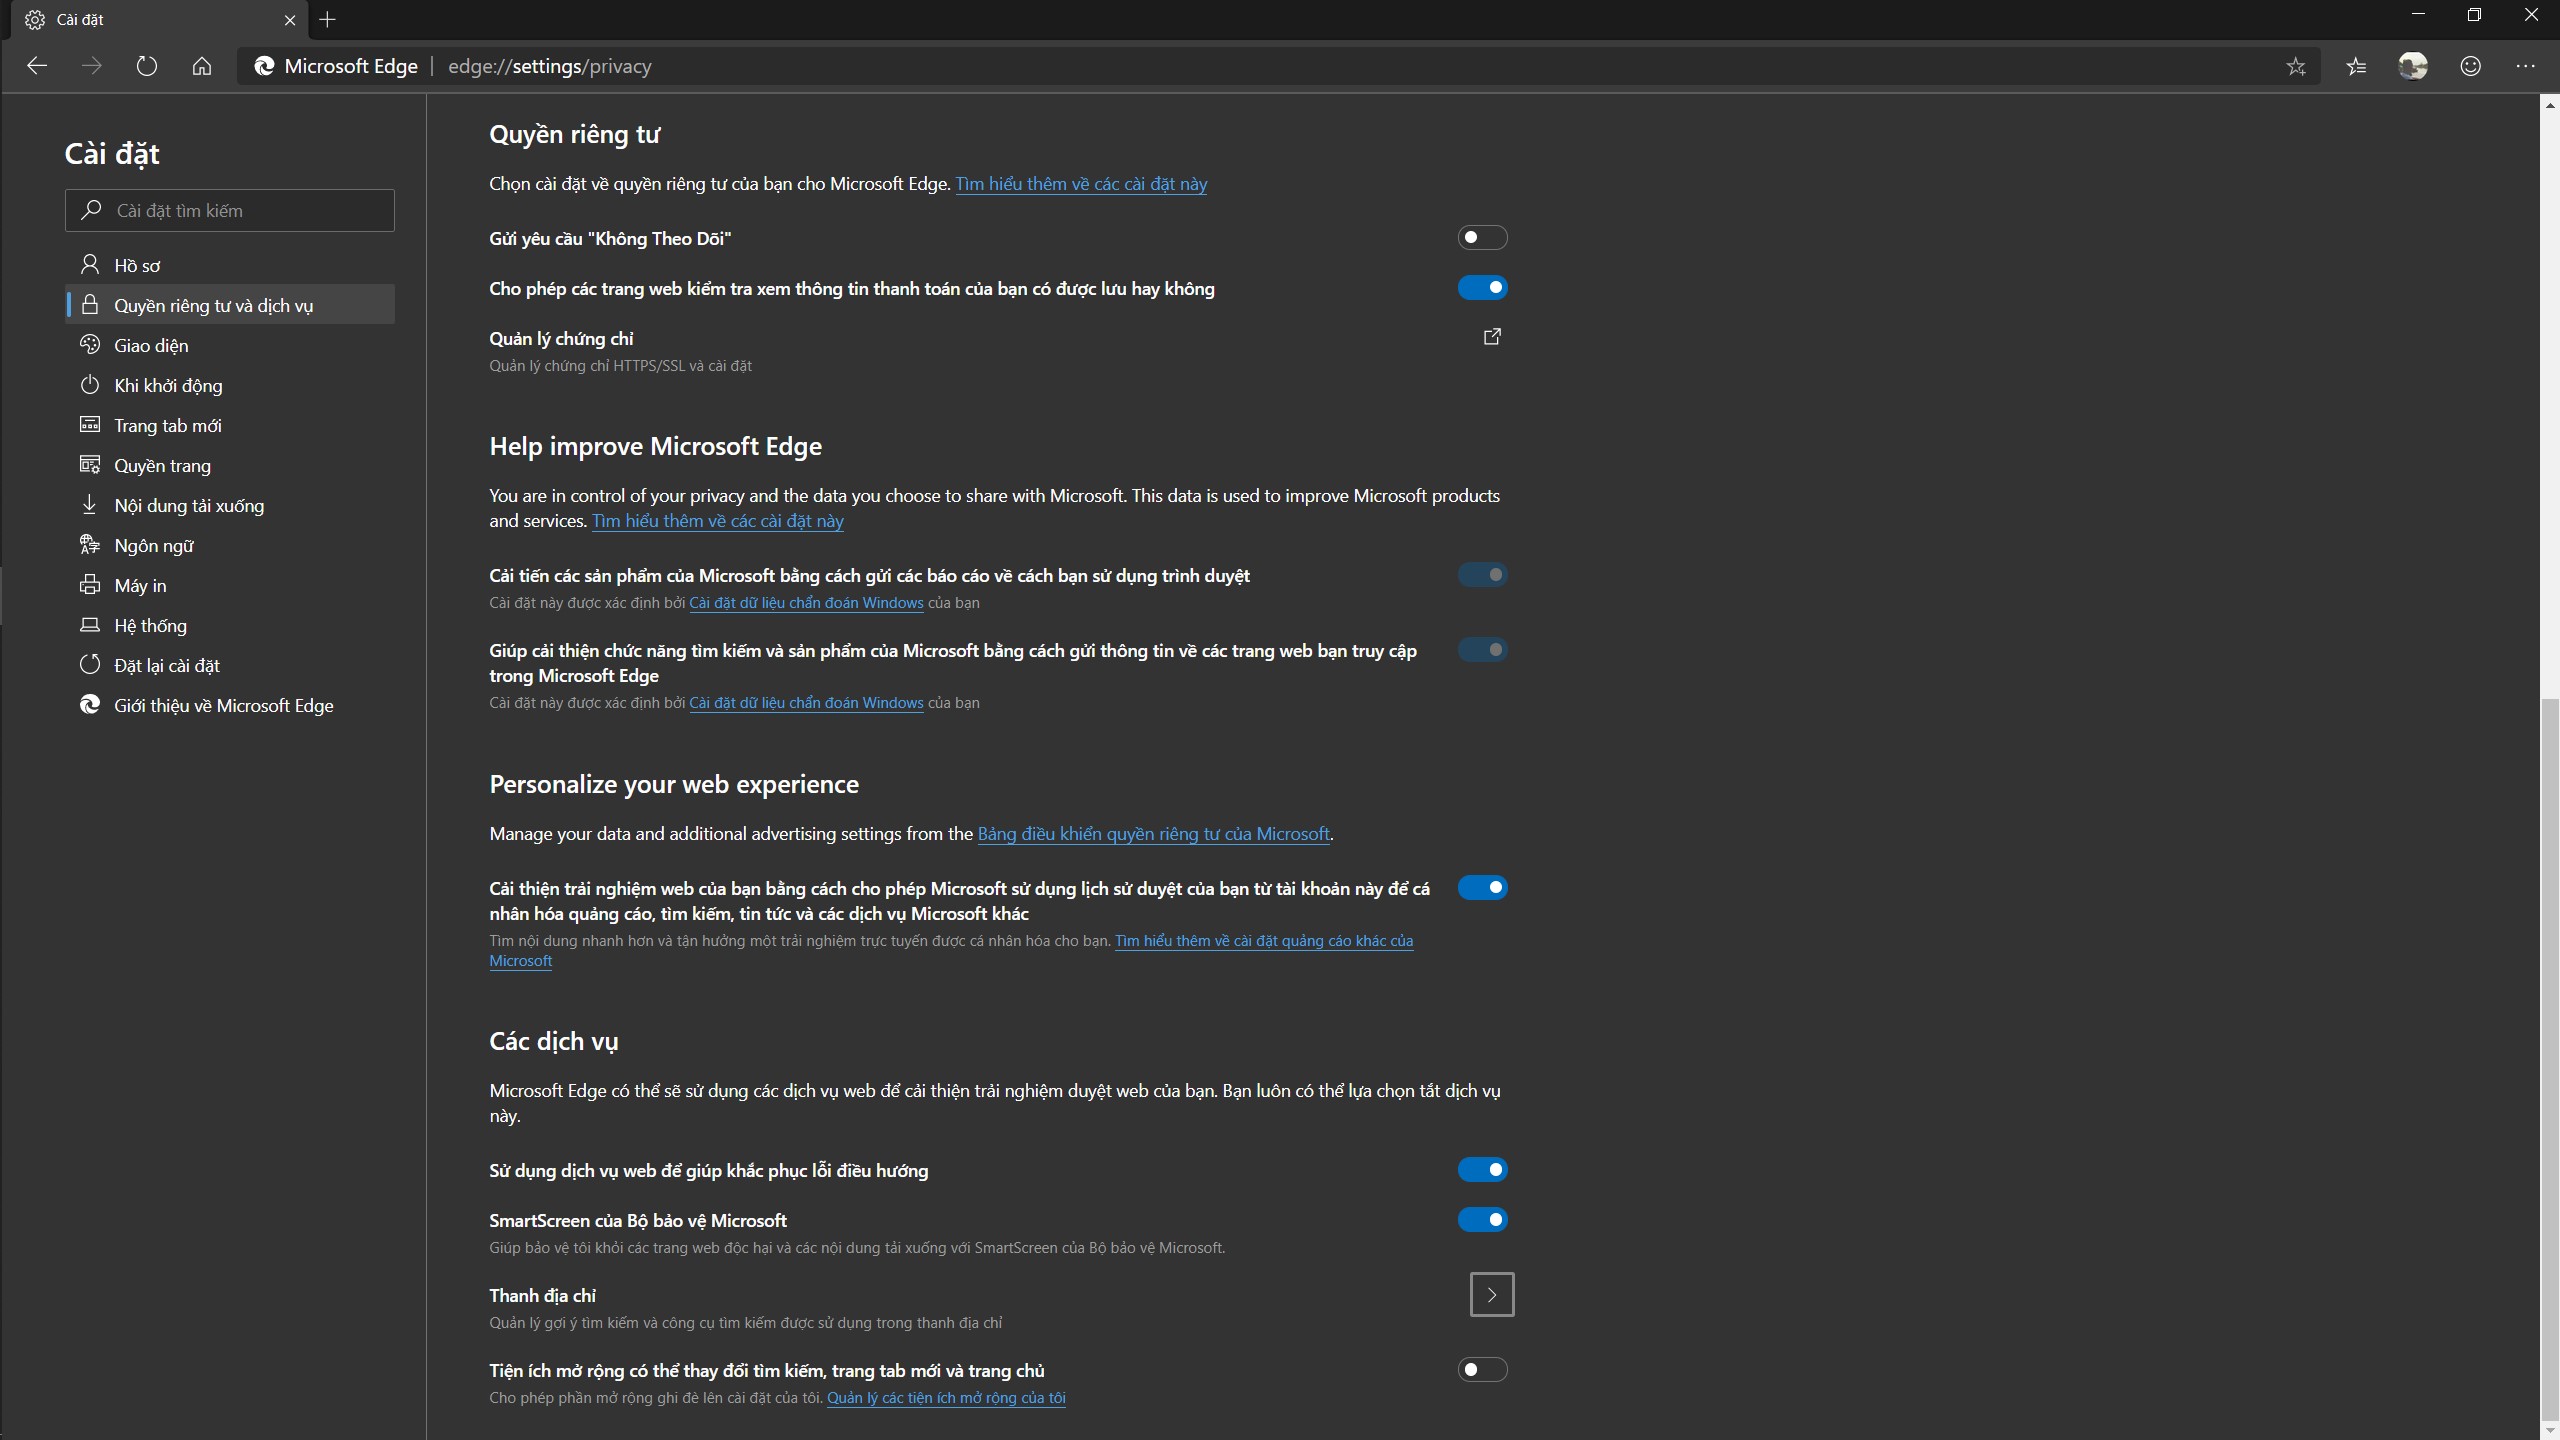This screenshot has height=1440, width=2560.
Task: Add this page to favorites star
Action: pyautogui.click(x=2296, y=66)
